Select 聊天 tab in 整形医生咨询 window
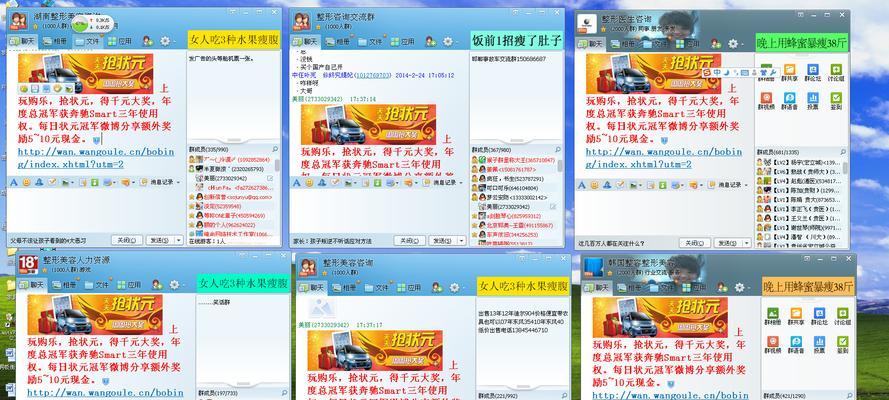Viewport: 889px width, 400px height. 591,44
